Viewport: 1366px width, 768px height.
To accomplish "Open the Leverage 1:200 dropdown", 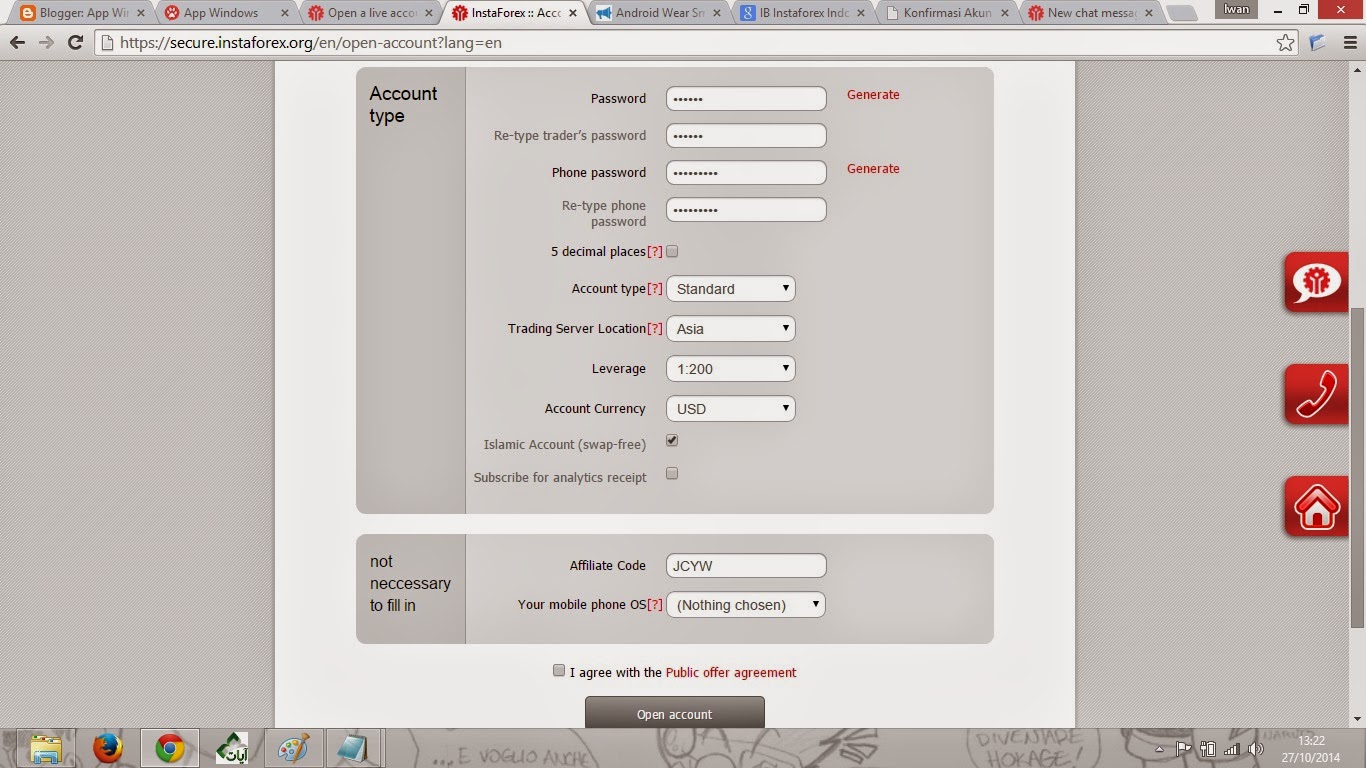I will (x=731, y=369).
